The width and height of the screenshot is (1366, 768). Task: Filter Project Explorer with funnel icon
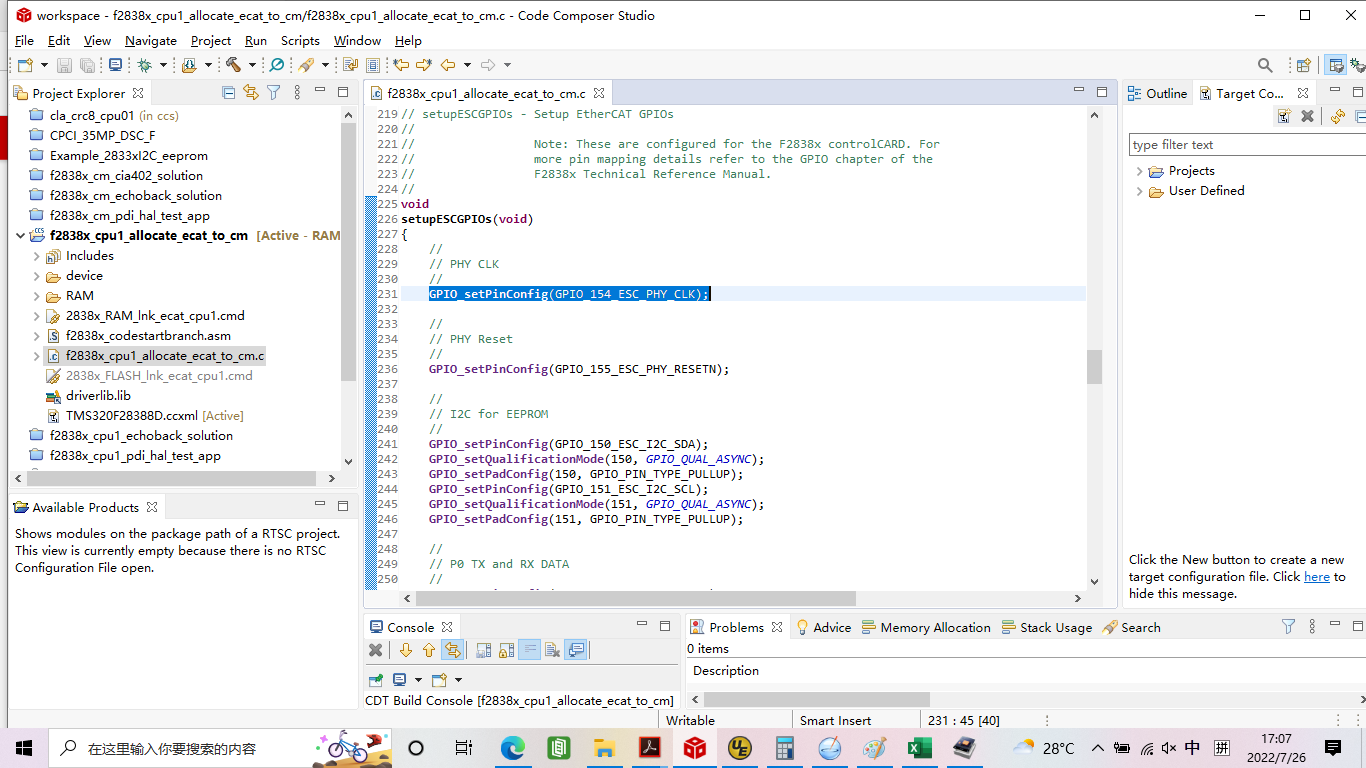coord(273,92)
